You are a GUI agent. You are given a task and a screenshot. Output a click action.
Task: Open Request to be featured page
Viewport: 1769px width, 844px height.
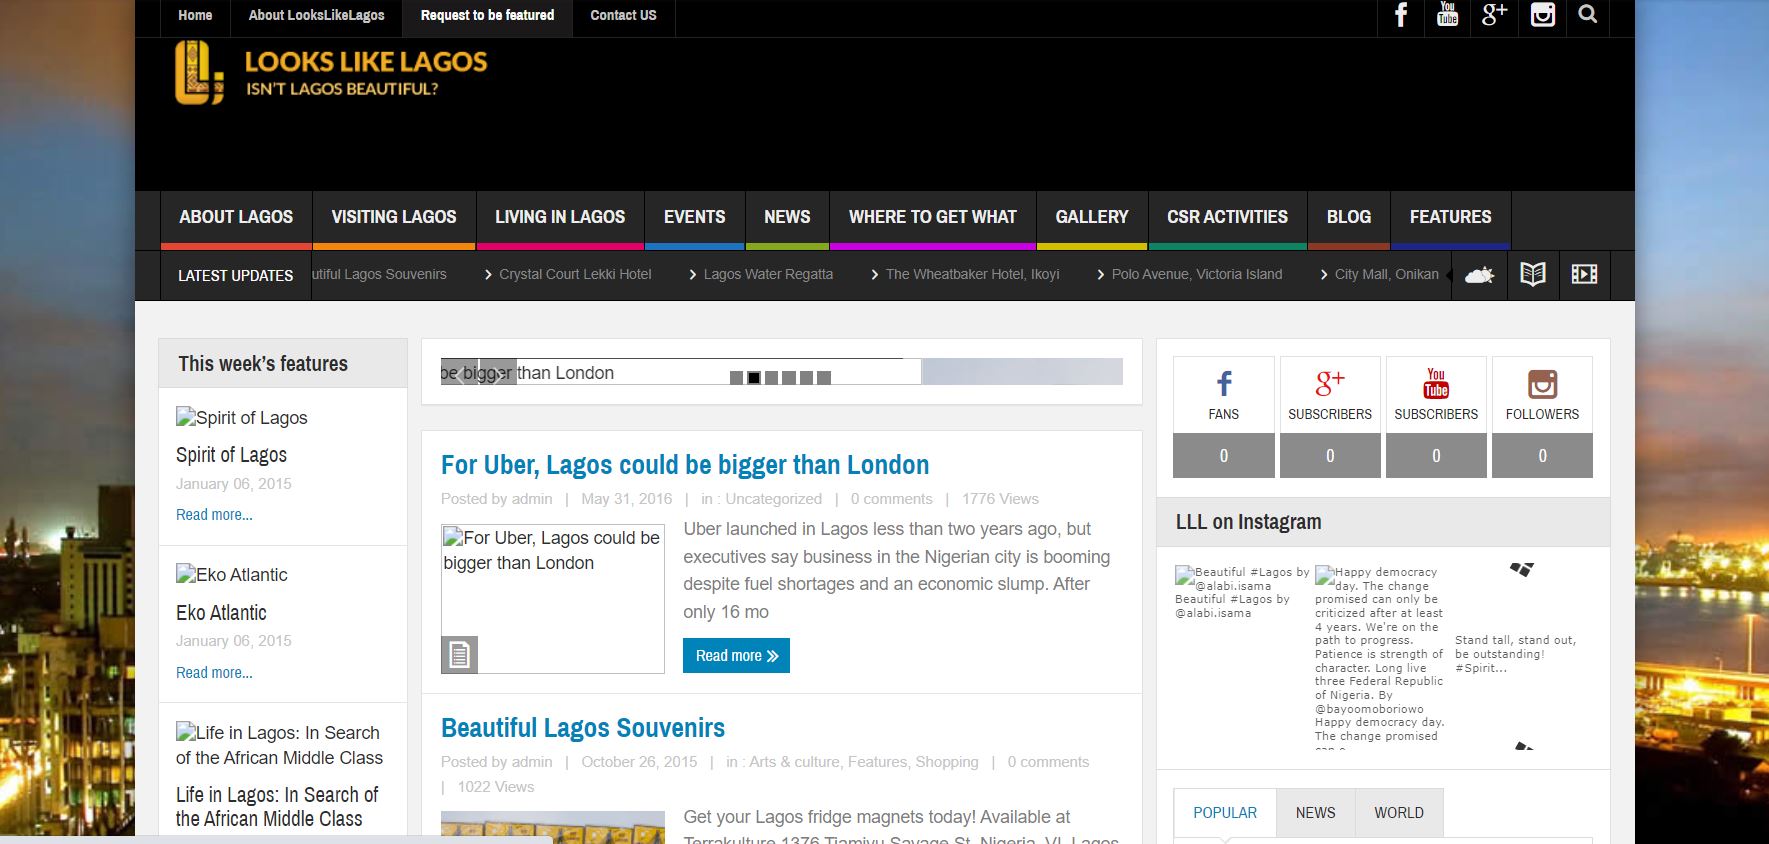point(487,16)
